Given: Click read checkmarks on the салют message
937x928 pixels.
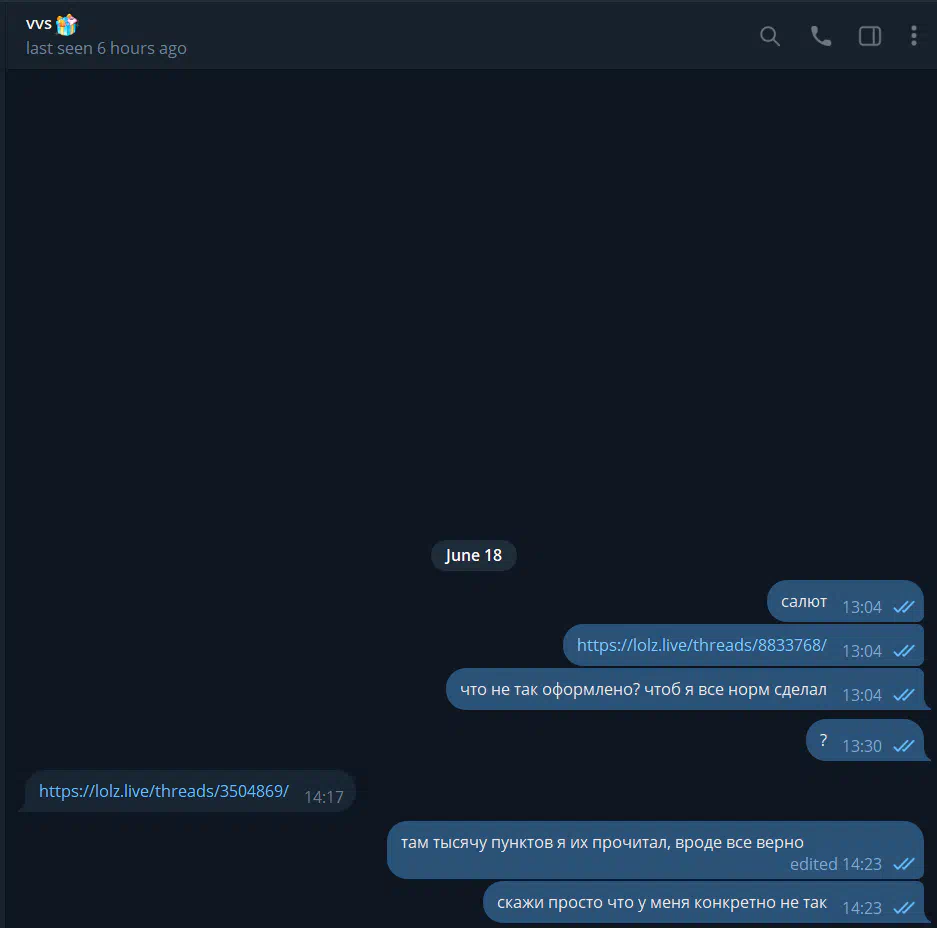Looking at the screenshot, I should tap(904, 607).
